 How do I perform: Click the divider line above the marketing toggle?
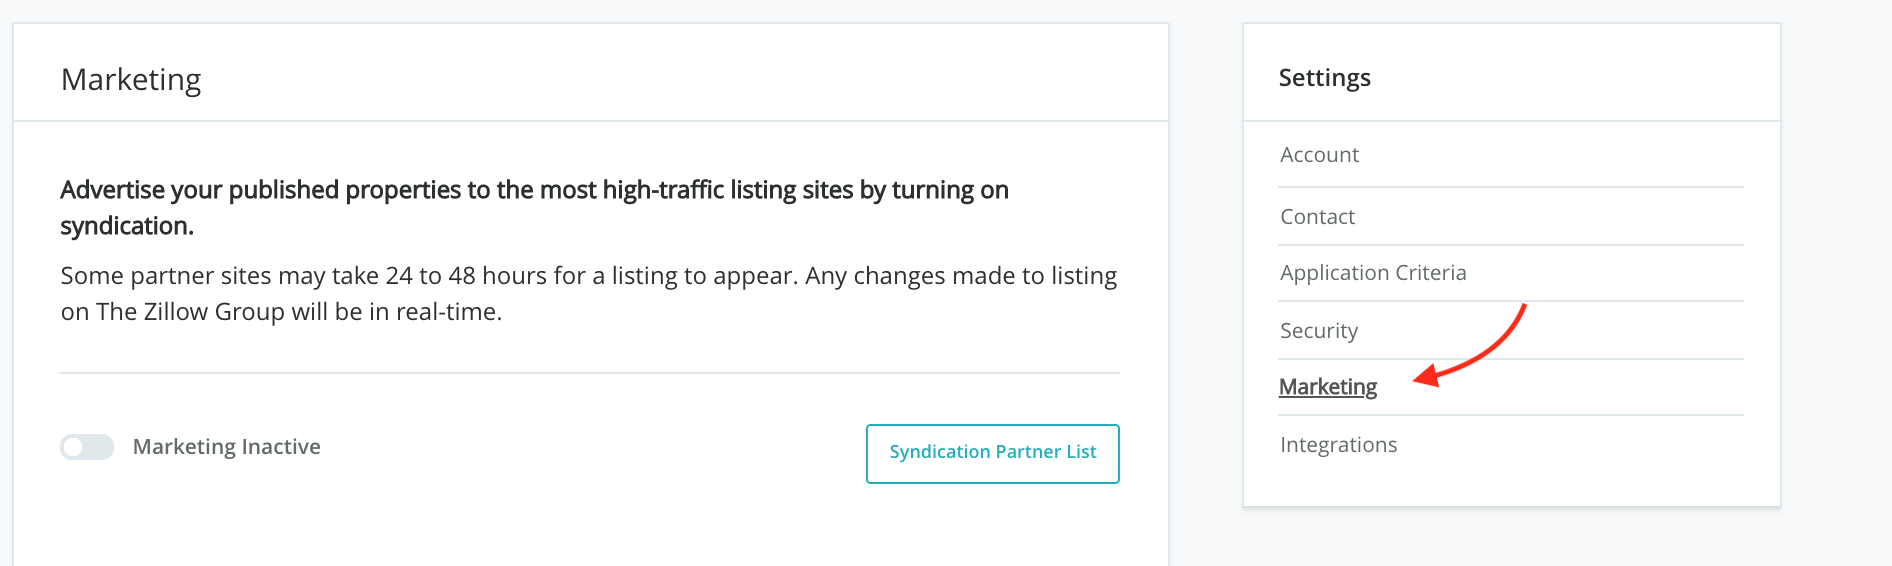(589, 373)
